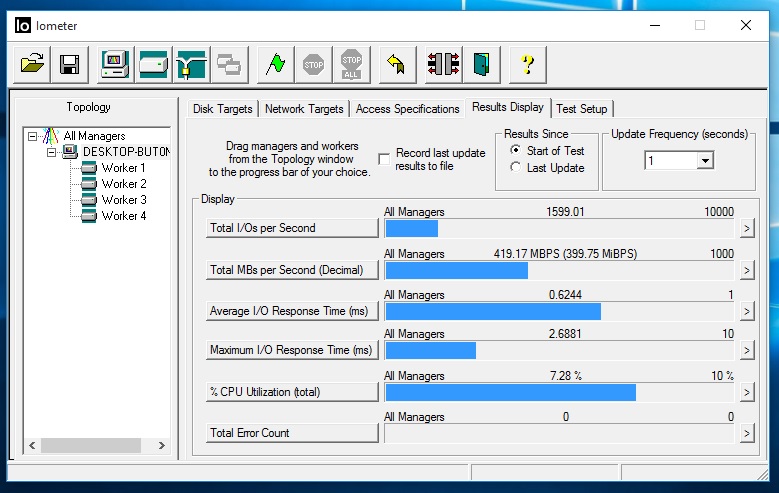The image size is (779, 493).
Task: Open the Access Specifications tab
Action: pos(407,109)
